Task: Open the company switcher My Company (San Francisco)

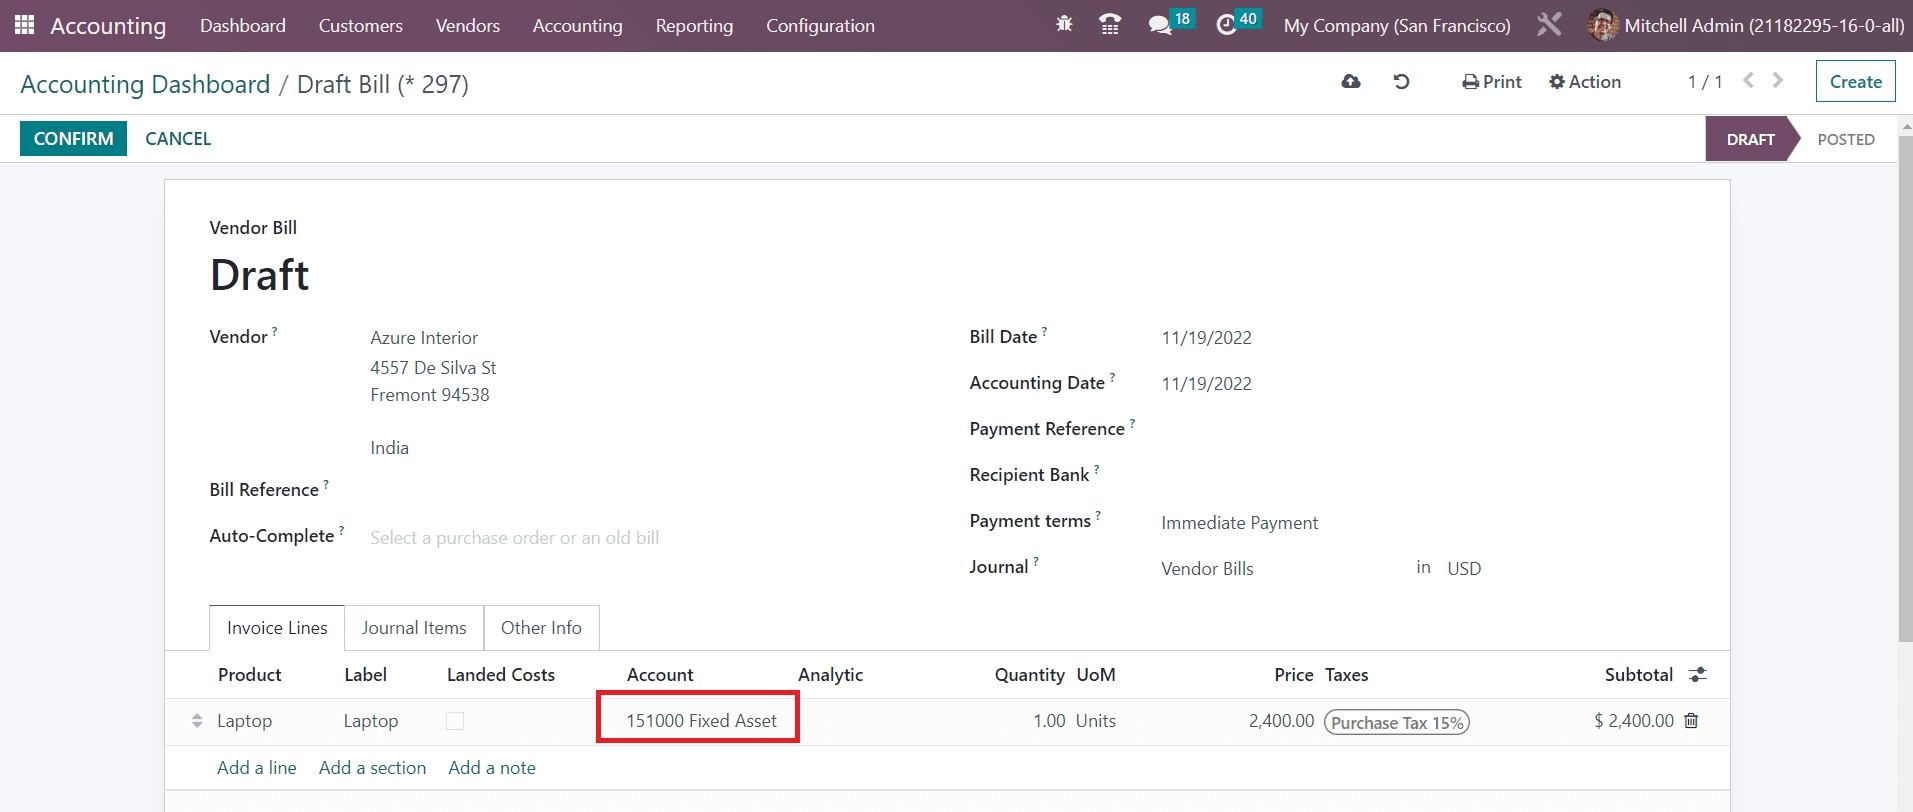Action: click(x=1397, y=26)
